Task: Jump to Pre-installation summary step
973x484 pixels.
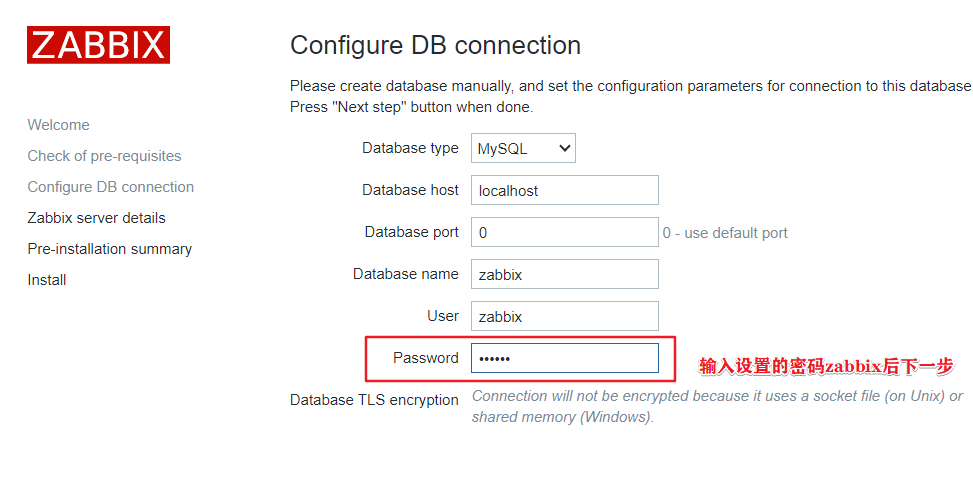Action: pyautogui.click(x=109, y=249)
